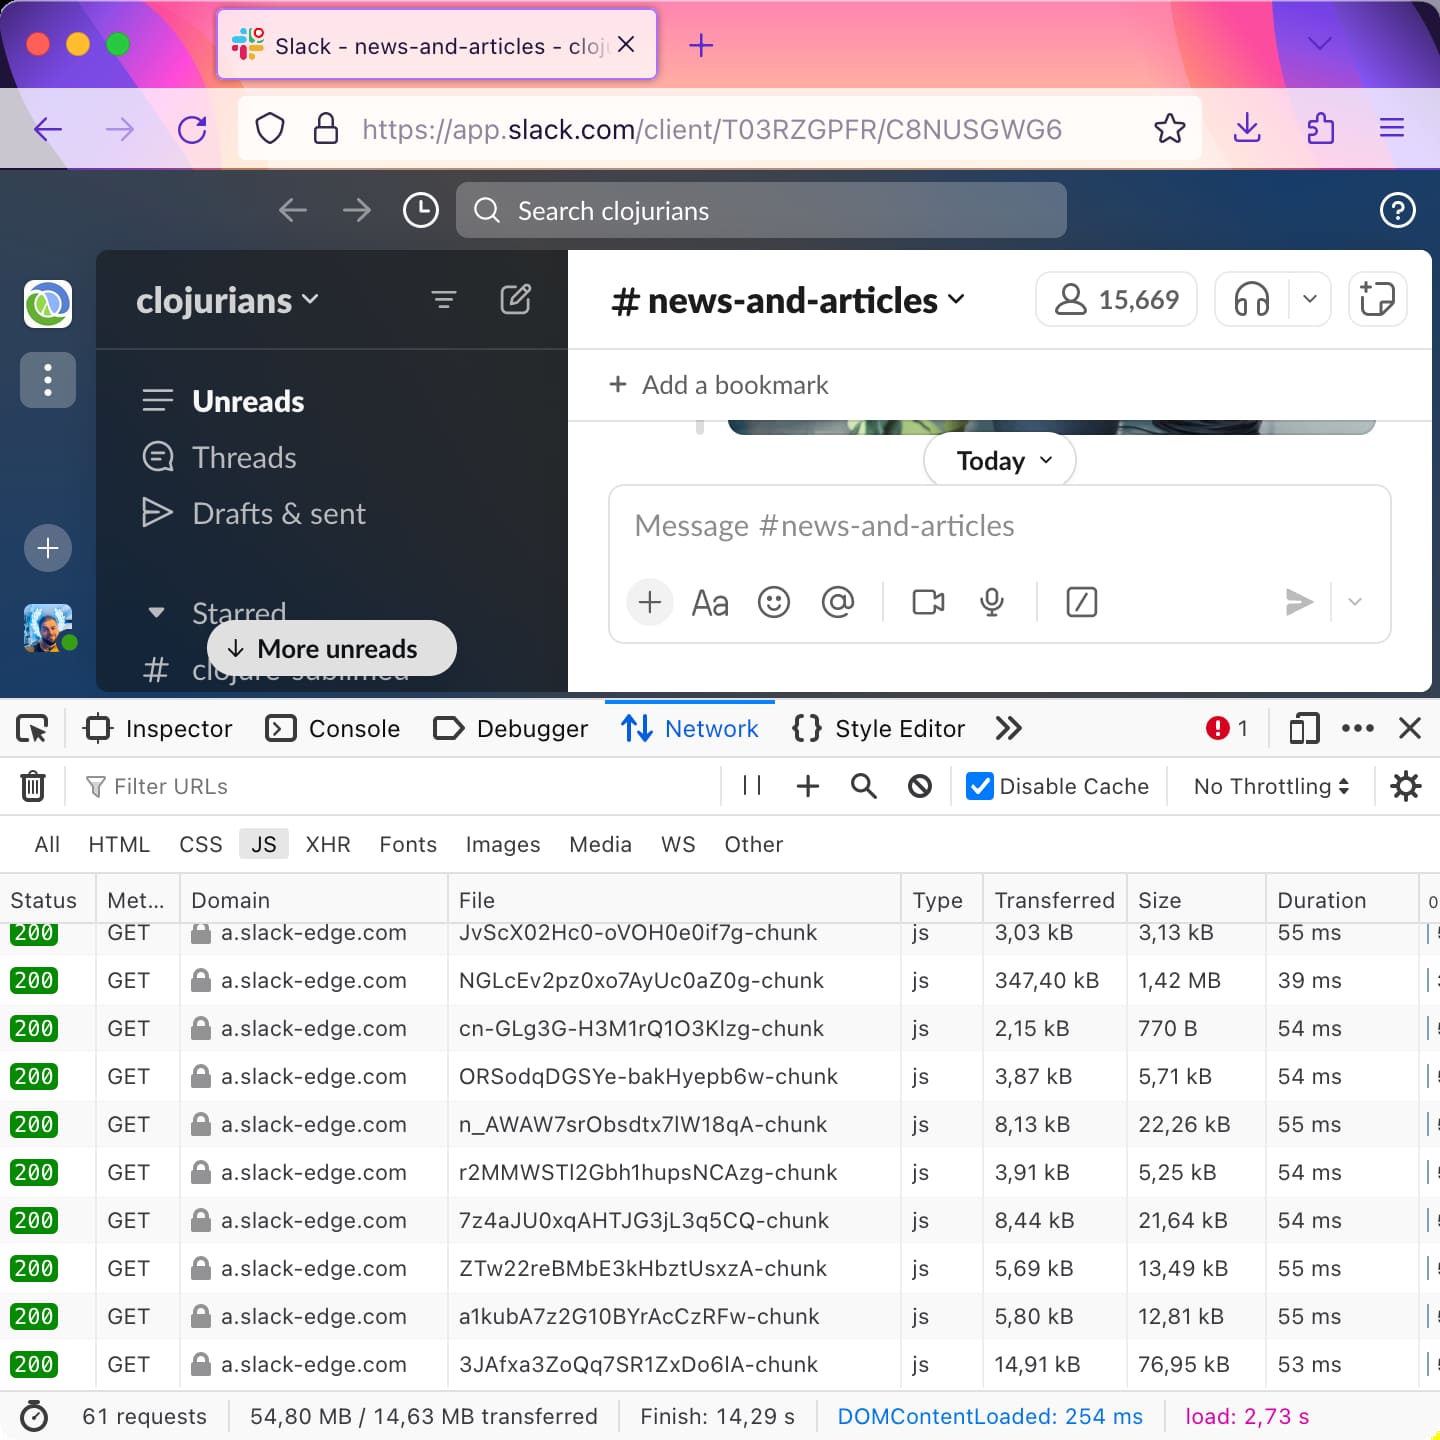Jump down with the More unreads button
The image size is (1440, 1440).
331,648
